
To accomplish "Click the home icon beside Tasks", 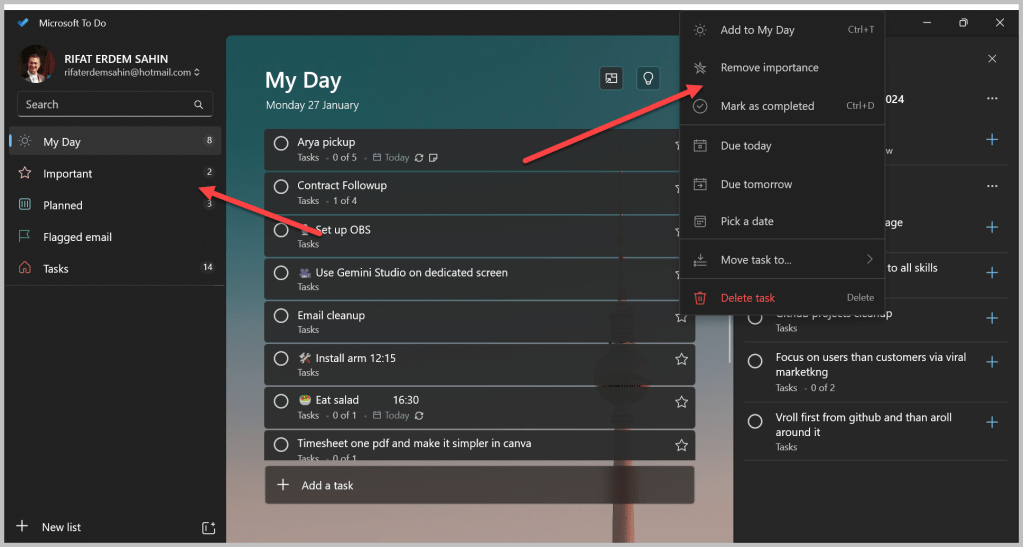I will click(x=25, y=268).
